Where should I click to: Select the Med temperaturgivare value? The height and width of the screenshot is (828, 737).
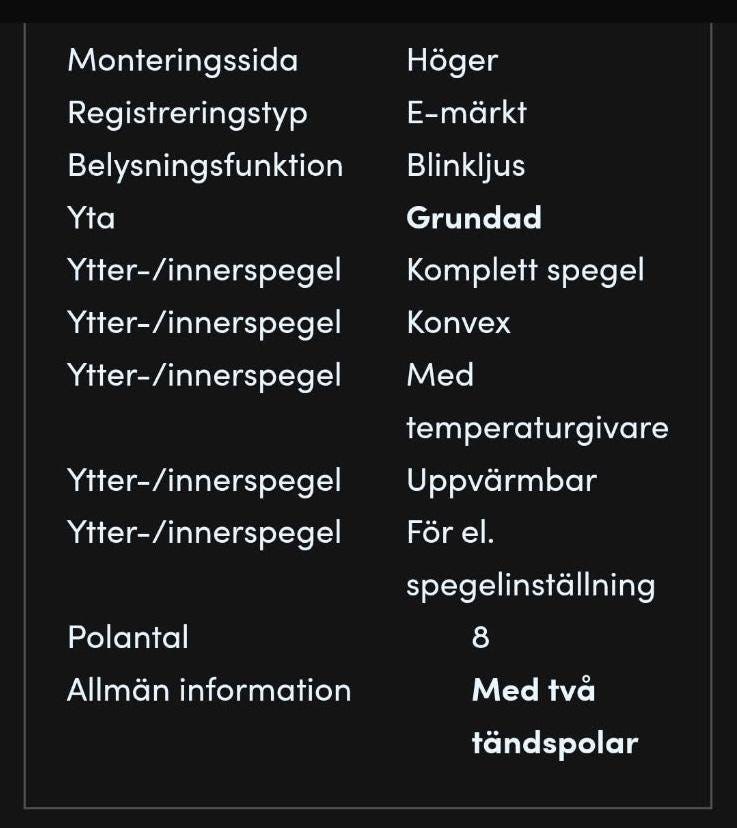point(537,402)
